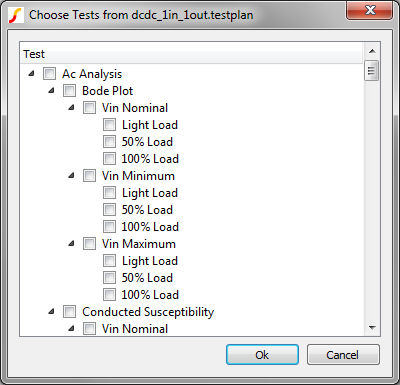This screenshot has height=385, width=400.
Task: Collapse the Bode Plot branch
Action: 51,90
